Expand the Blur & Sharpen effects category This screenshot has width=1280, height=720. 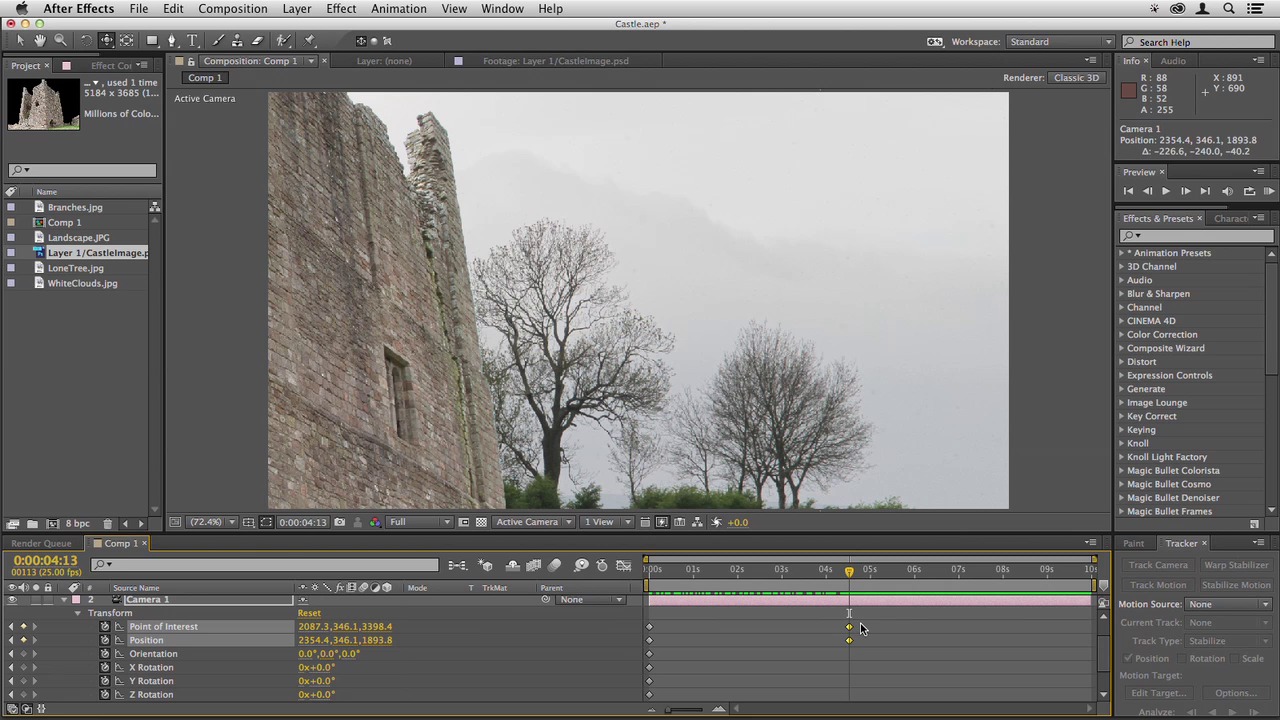[x=1121, y=294]
